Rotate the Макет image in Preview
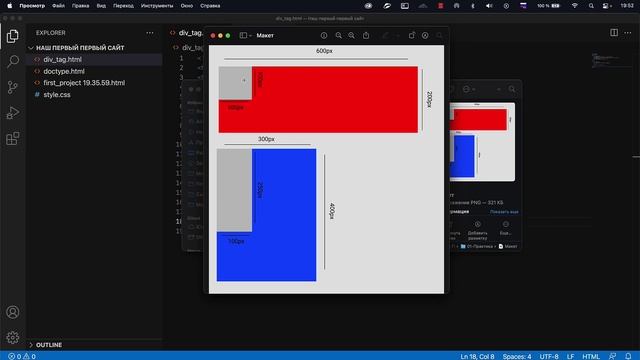The image size is (640, 360). tap(411, 36)
